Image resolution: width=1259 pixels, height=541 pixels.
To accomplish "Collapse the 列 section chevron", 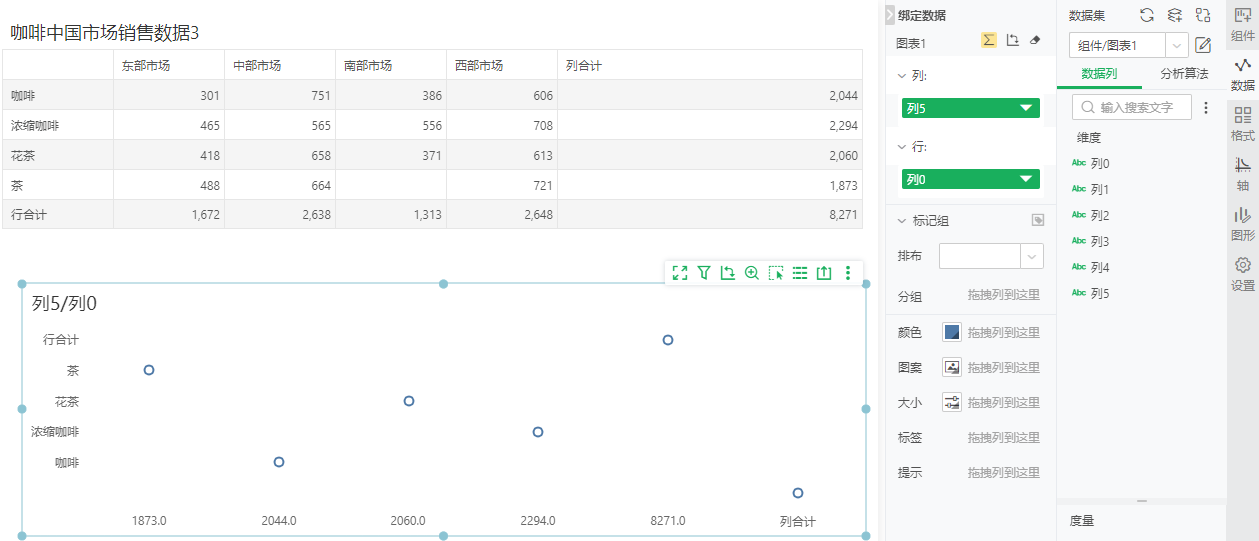I will click(901, 75).
